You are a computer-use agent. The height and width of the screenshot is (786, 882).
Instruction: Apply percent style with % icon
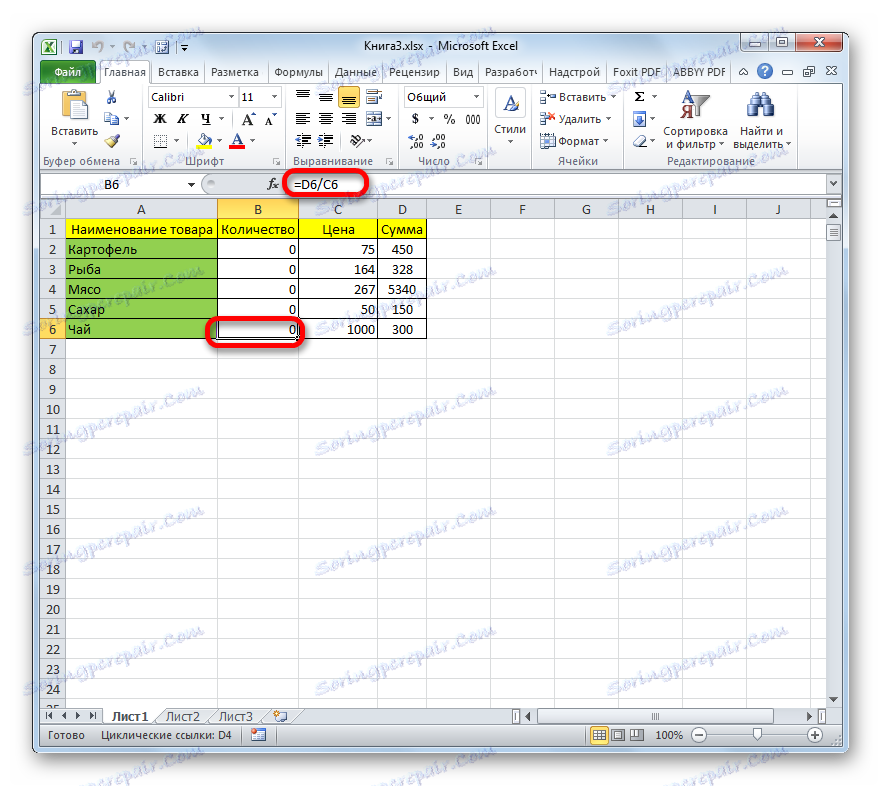click(x=449, y=119)
